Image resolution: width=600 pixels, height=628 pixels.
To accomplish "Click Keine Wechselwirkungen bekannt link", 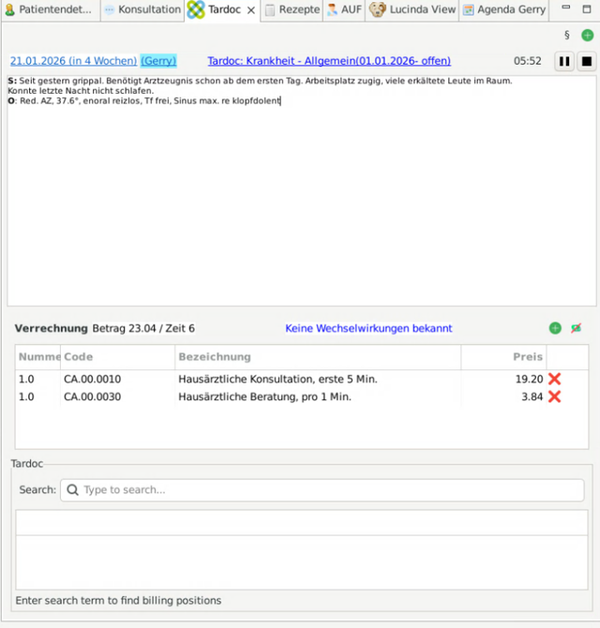I will point(368,328).
